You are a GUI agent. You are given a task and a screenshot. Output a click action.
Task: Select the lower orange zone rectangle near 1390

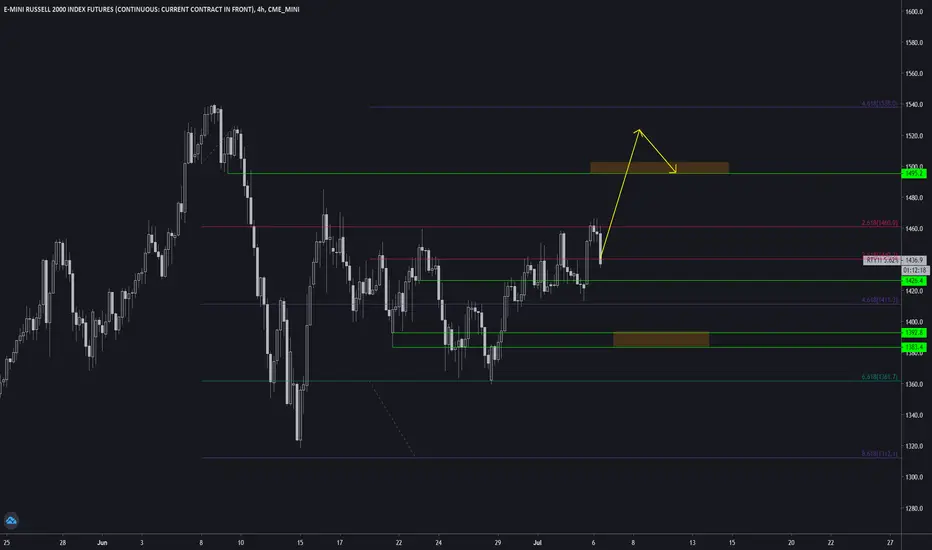pyautogui.click(x=661, y=340)
